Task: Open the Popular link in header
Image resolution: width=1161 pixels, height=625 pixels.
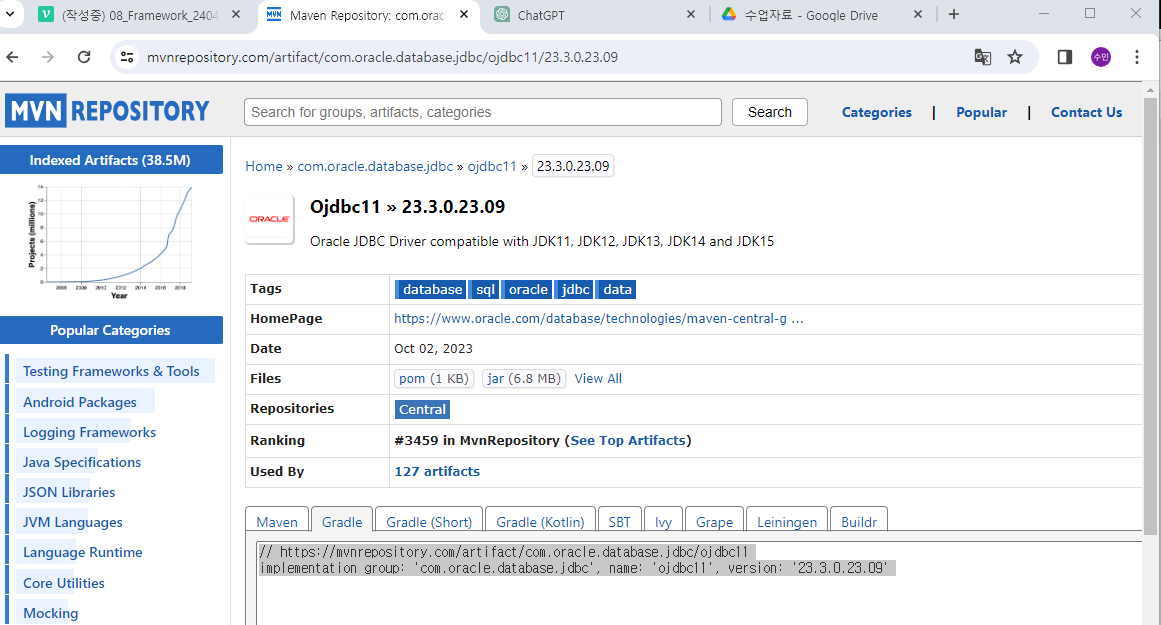Action: coord(981,113)
